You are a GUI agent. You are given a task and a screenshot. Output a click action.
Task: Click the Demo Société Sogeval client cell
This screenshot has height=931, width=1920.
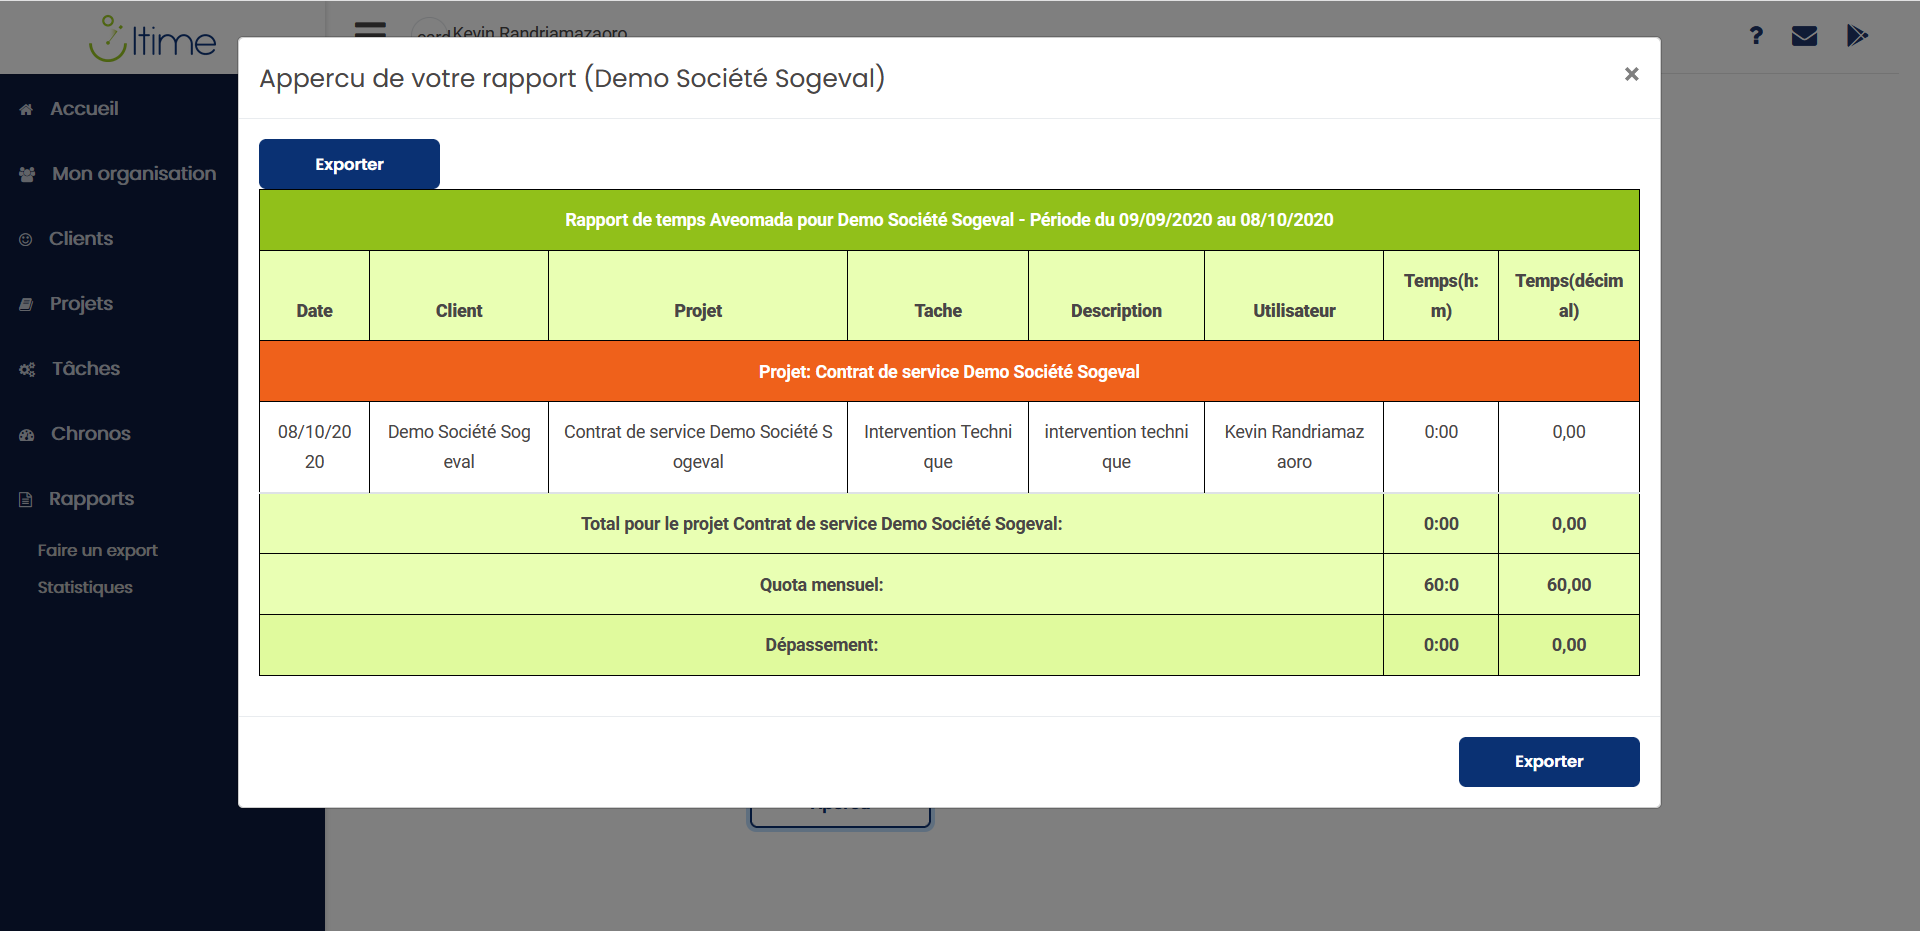pyautogui.click(x=459, y=447)
